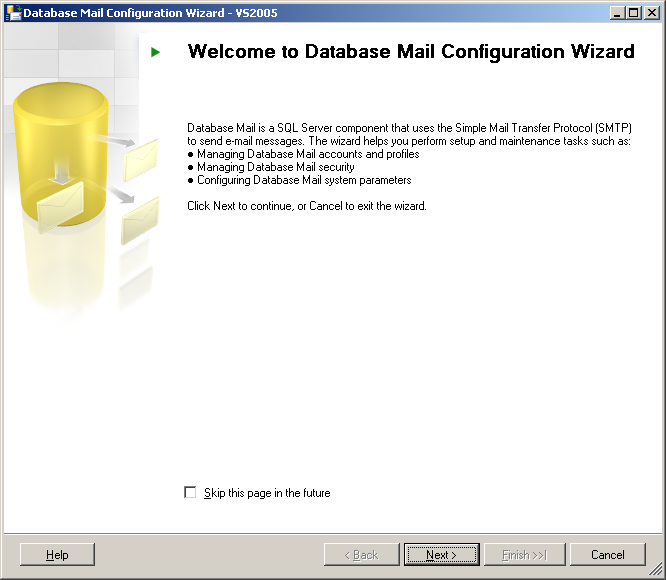Close the wizard with the X button
This screenshot has width=666, height=580.
[x=652, y=13]
